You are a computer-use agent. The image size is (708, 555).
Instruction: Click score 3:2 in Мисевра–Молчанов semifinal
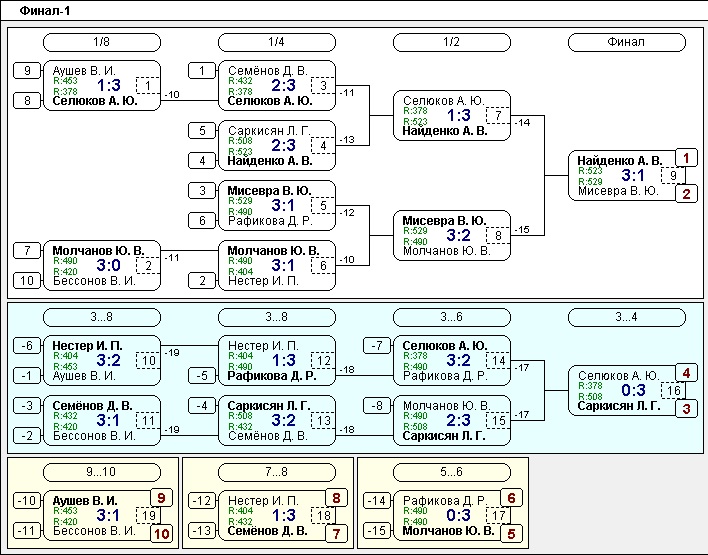pyautogui.click(x=458, y=235)
